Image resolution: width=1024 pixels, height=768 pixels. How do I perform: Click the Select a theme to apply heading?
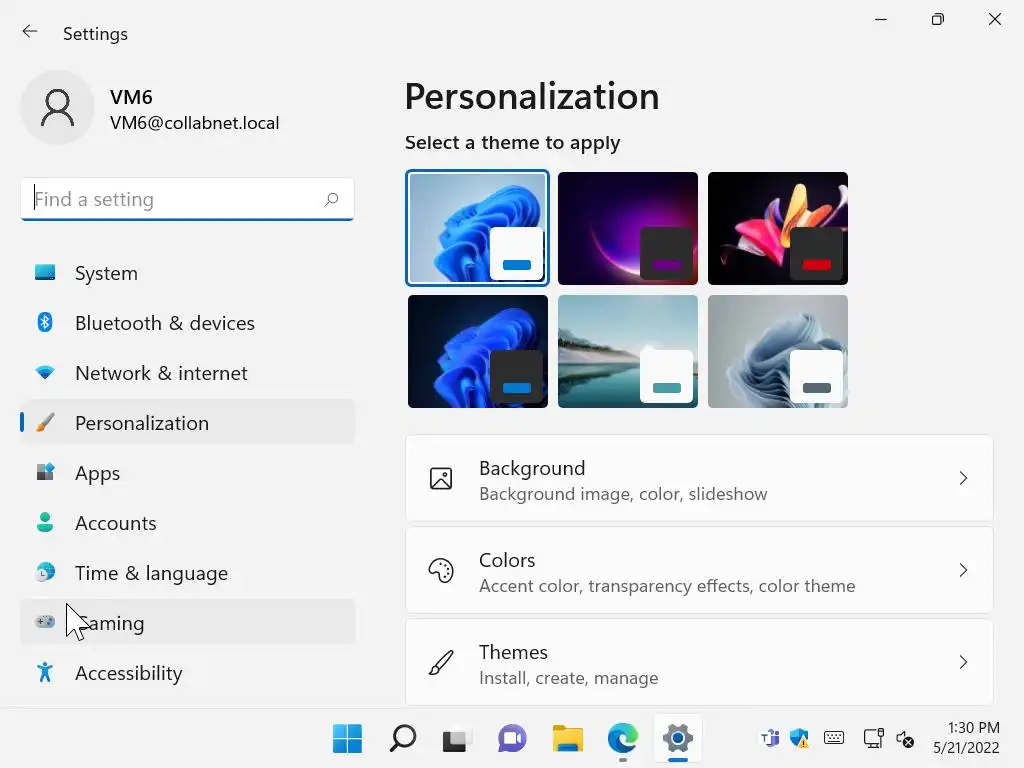point(513,142)
